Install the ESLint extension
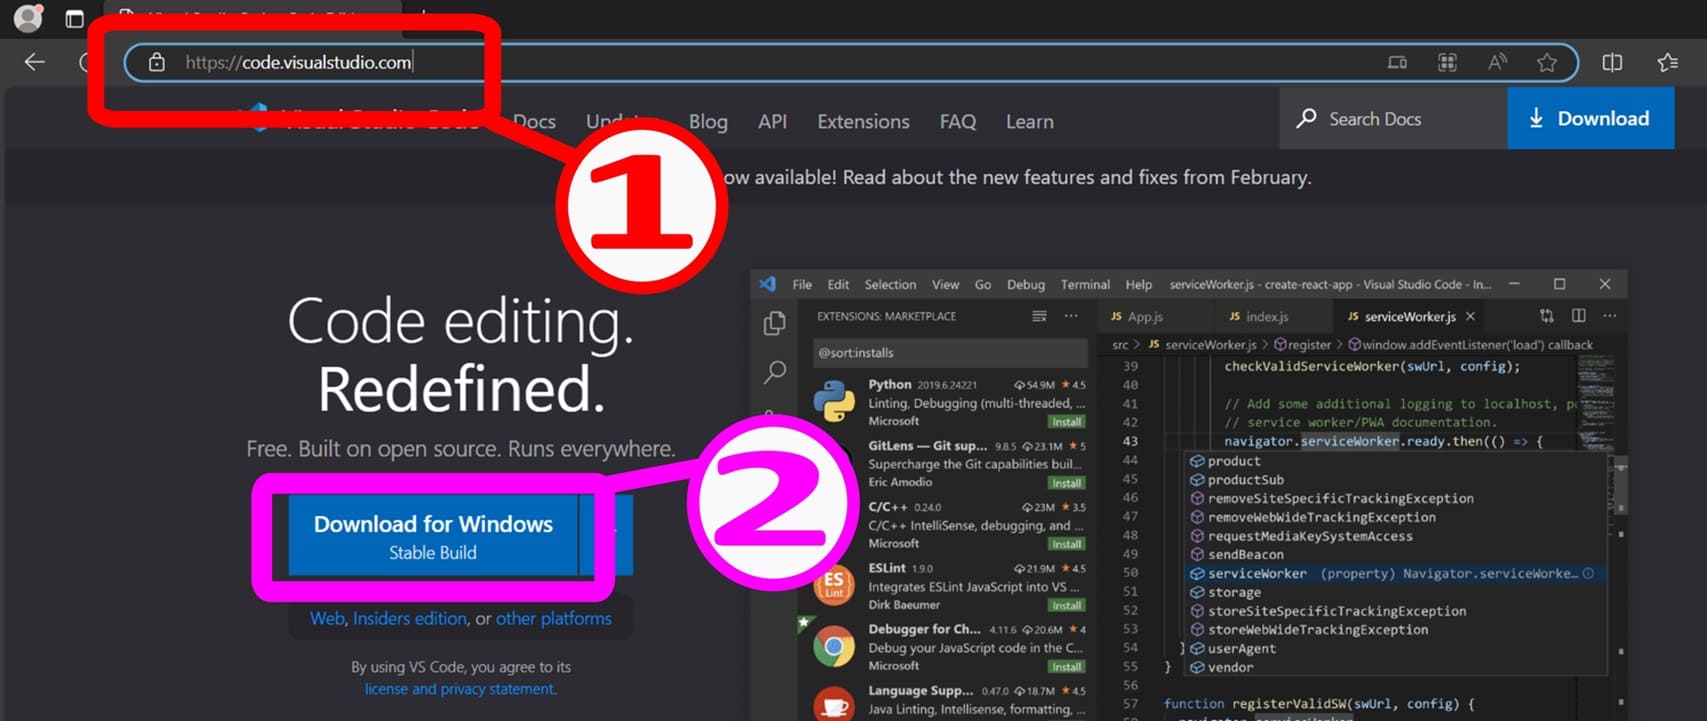The width and height of the screenshot is (1707, 721). 1066,605
